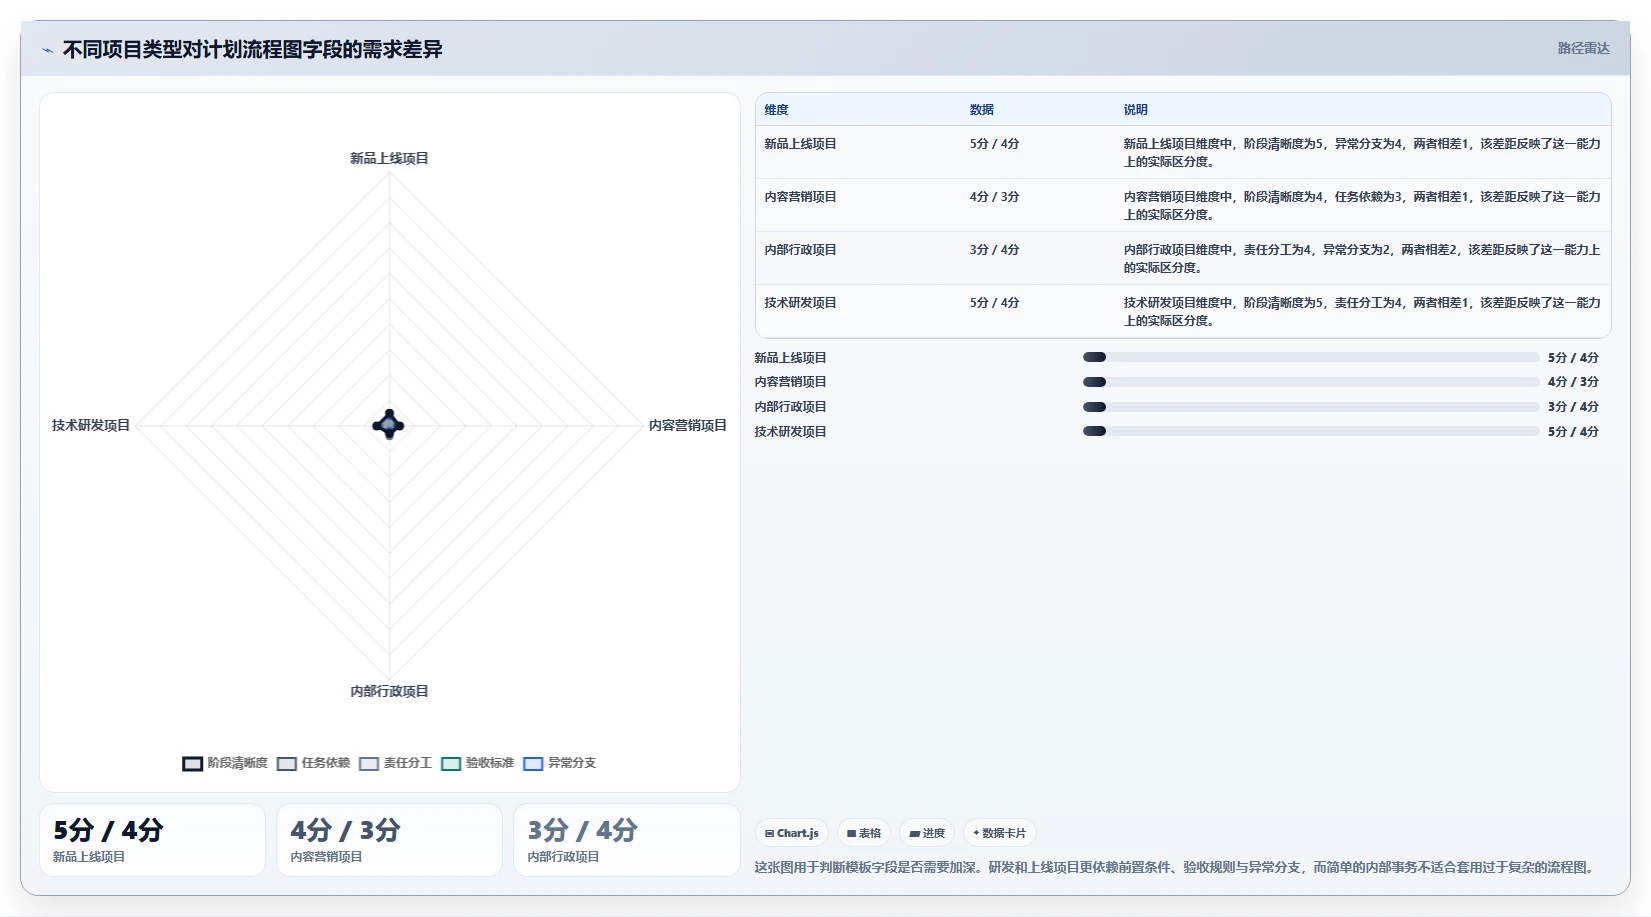Click the footer note about 模板字段
The width and height of the screenshot is (1651, 917).
1176,867
